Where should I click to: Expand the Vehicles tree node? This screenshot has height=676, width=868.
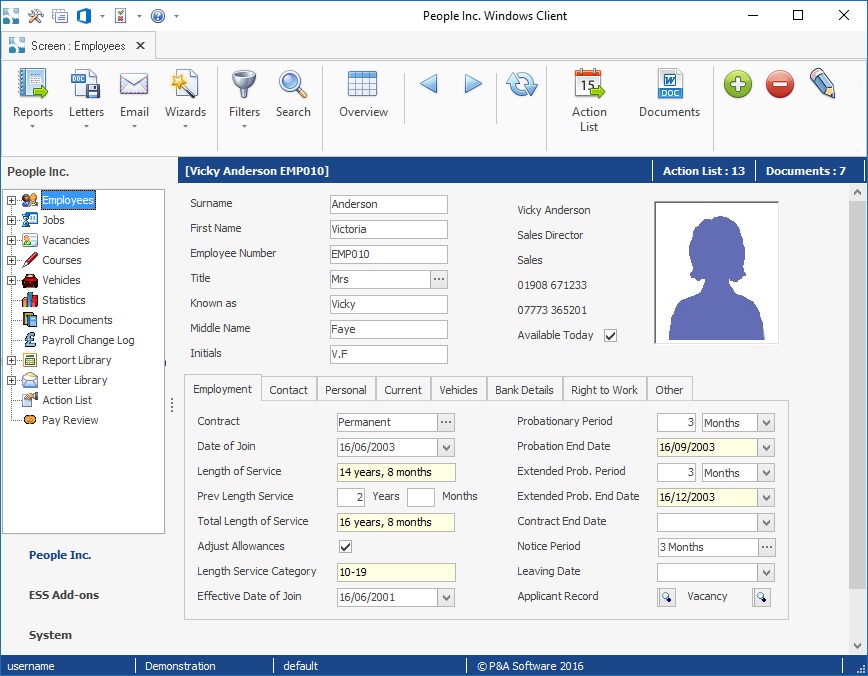(x=11, y=280)
